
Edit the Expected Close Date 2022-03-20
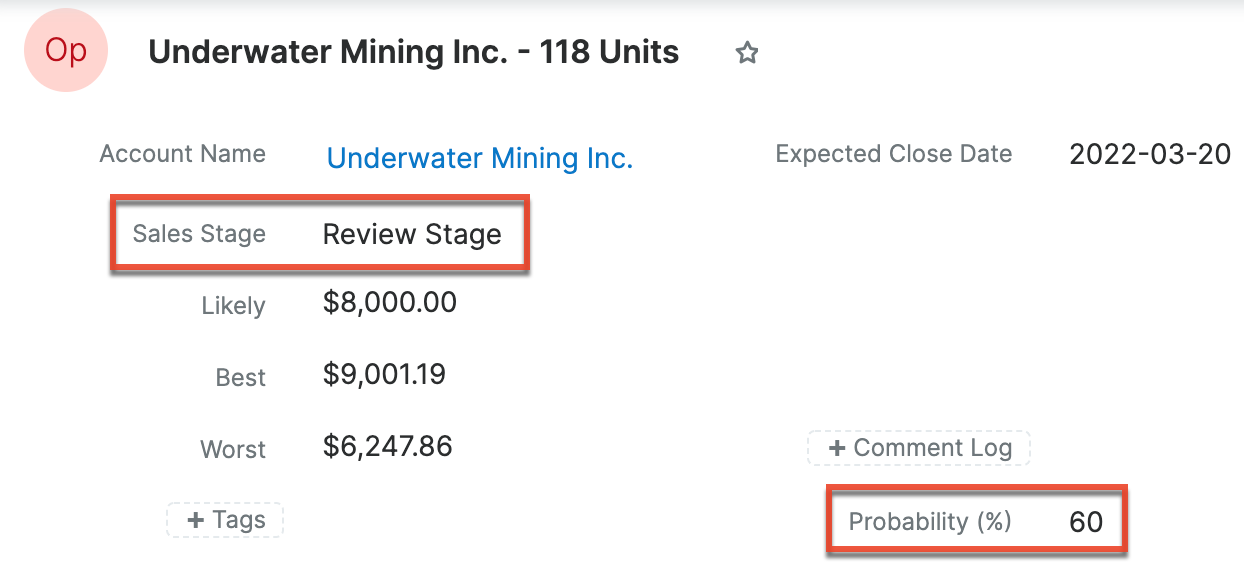(x=1150, y=154)
